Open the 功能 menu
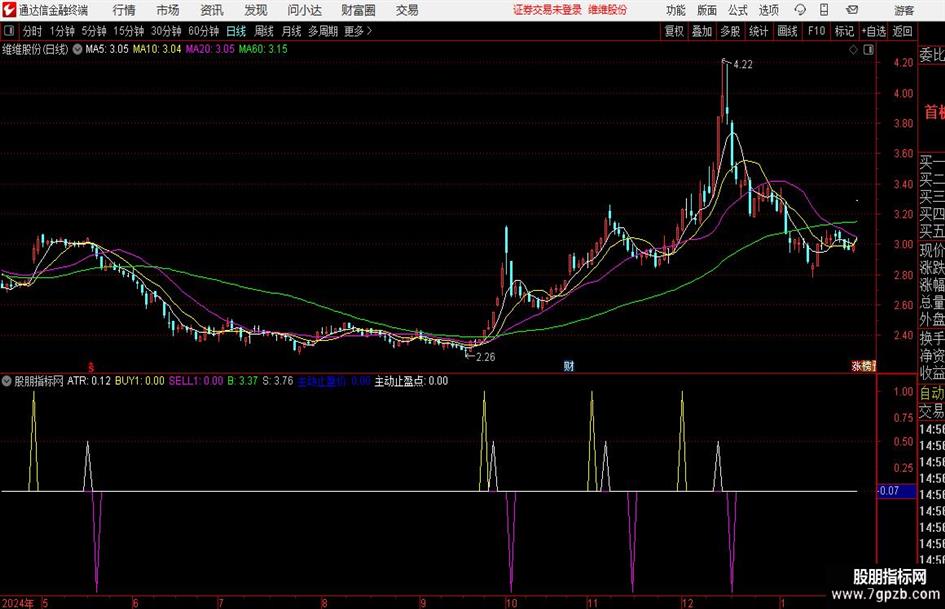This screenshot has width=945, height=609. point(676,10)
